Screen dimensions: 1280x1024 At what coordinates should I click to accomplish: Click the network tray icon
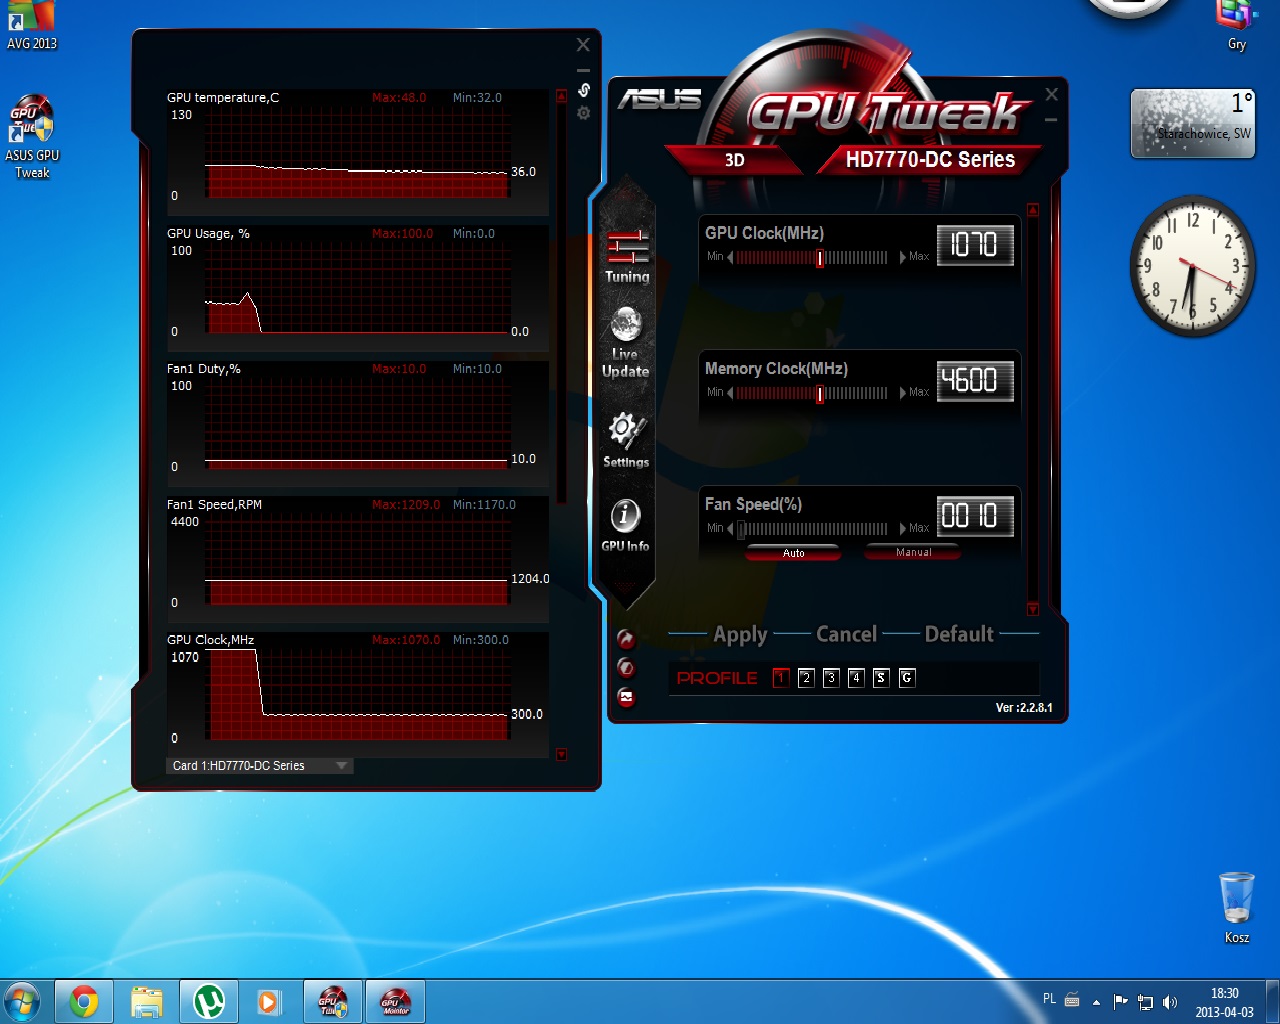pos(1146,1001)
